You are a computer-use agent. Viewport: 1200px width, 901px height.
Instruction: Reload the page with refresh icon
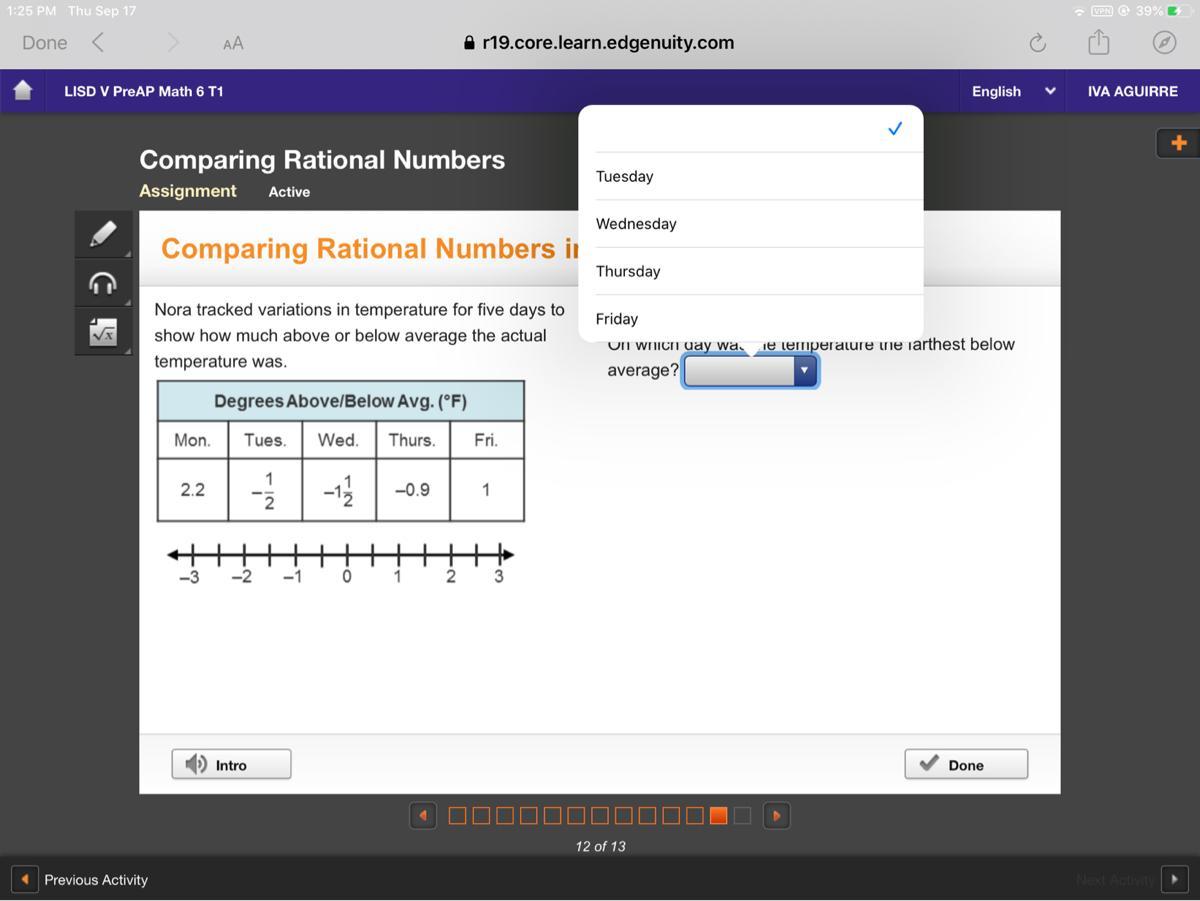click(1037, 43)
